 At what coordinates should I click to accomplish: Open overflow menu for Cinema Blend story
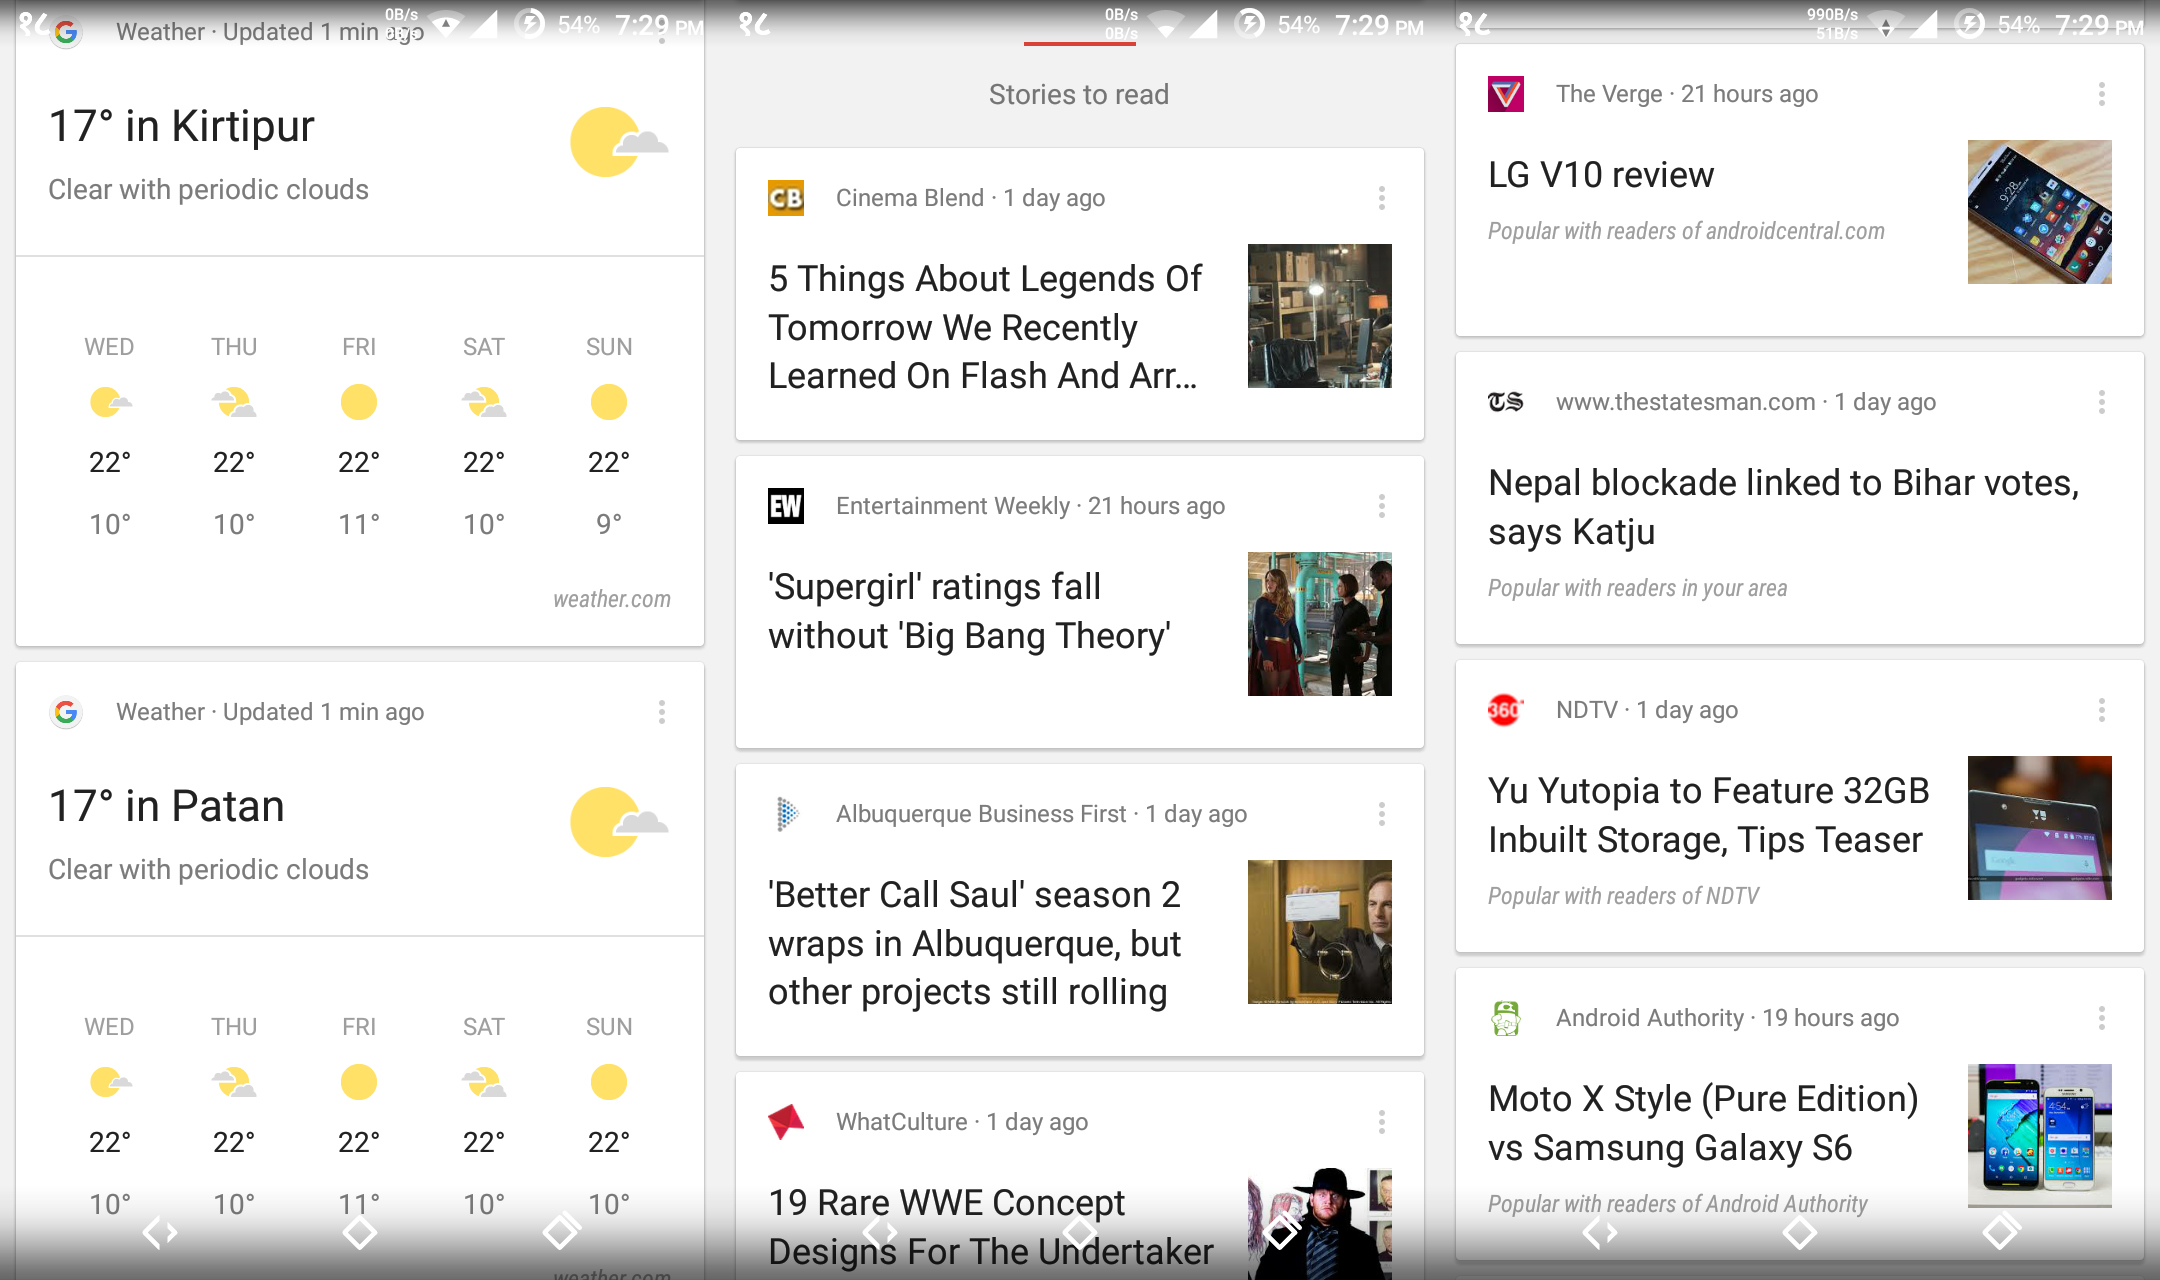coord(1381,198)
